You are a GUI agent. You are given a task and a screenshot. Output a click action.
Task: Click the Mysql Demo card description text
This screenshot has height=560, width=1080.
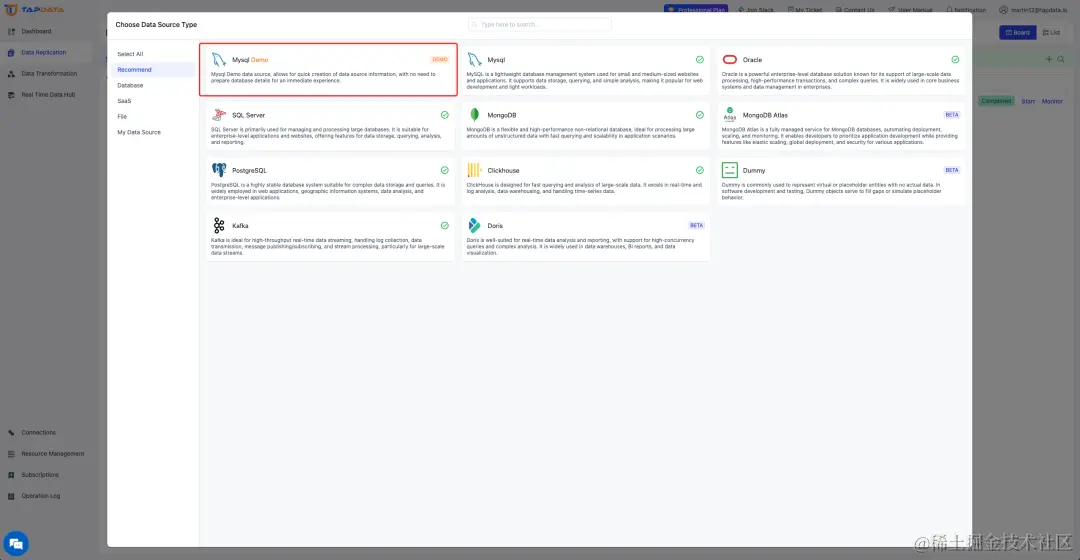coord(324,77)
